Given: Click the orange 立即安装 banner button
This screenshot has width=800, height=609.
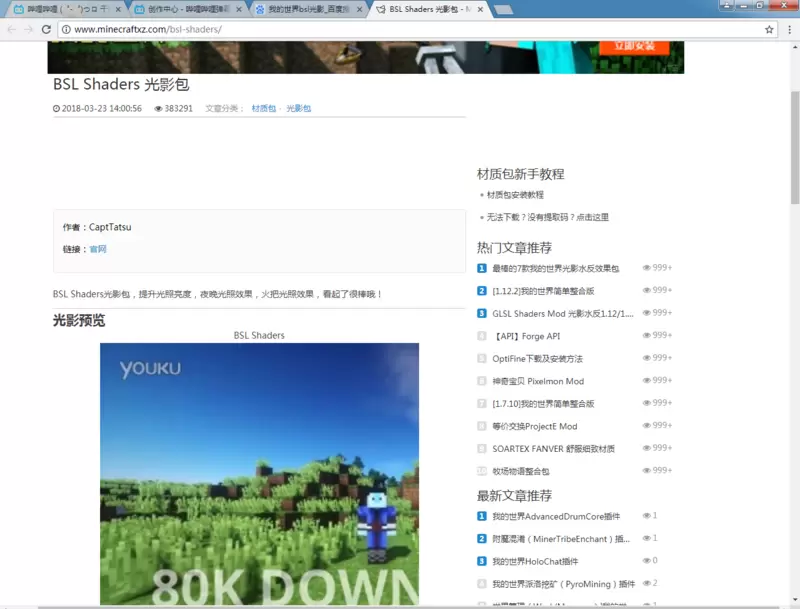Looking at the screenshot, I should [x=634, y=46].
